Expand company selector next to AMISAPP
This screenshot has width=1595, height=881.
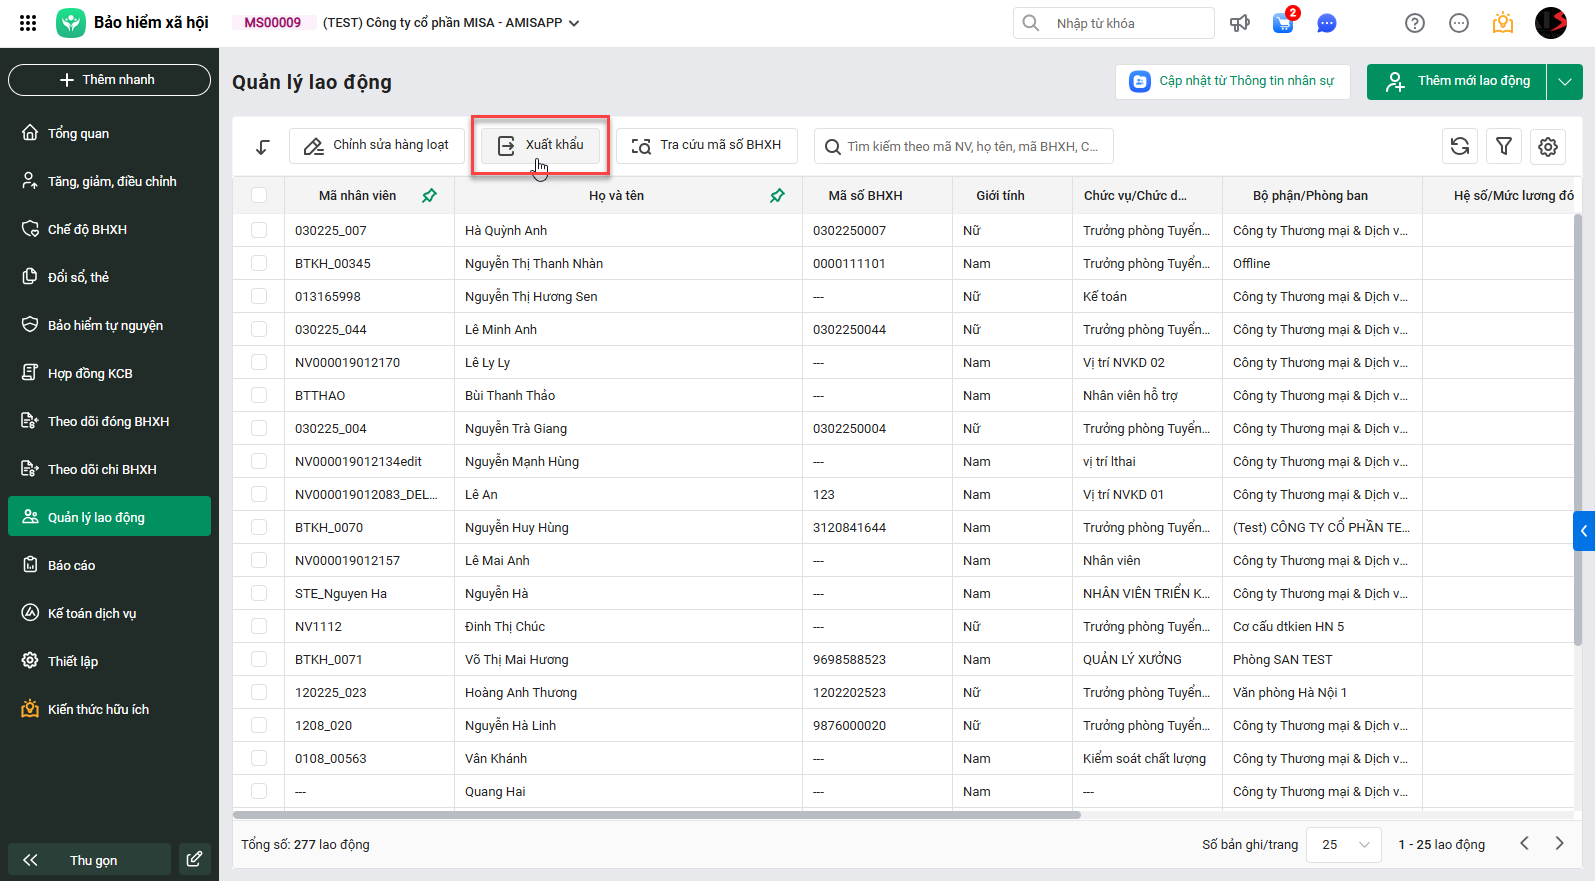click(574, 23)
